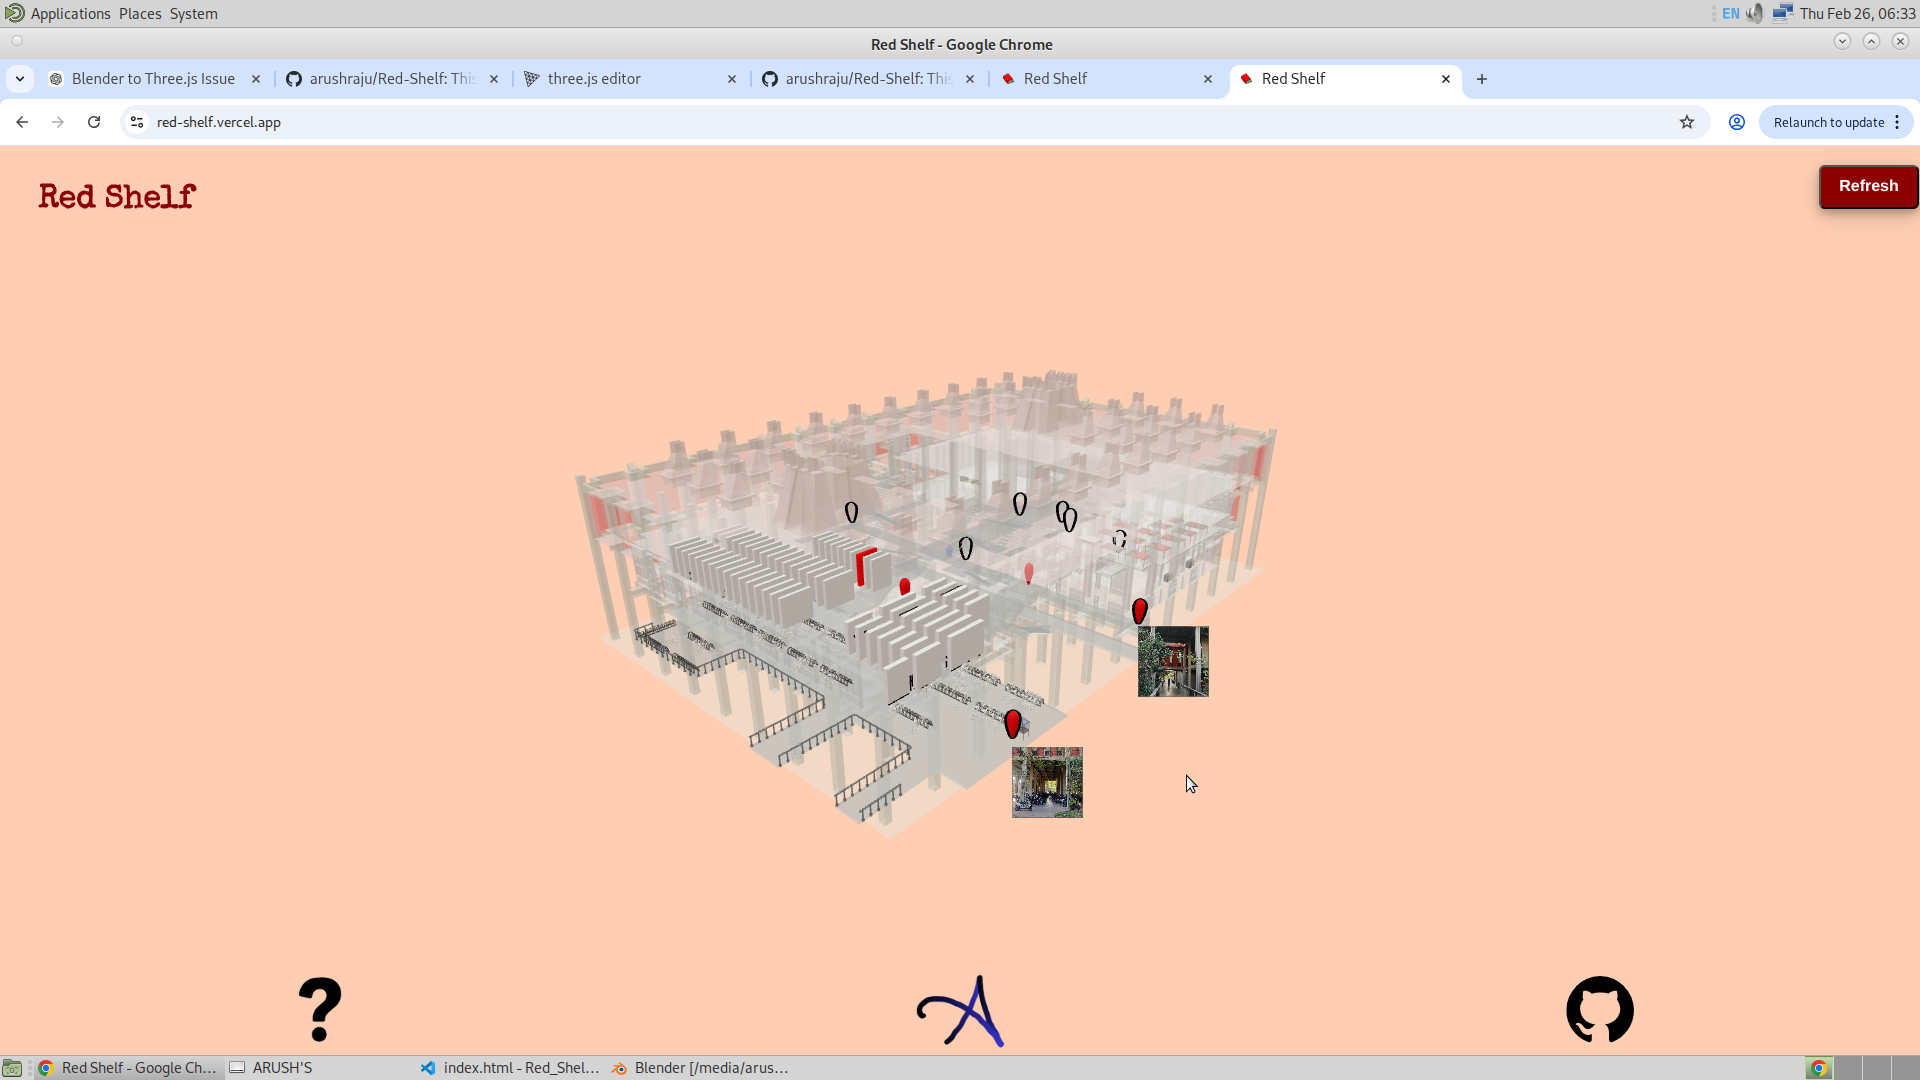Open the Applications menu
This screenshot has height=1080, width=1920.
click(69, 13)
